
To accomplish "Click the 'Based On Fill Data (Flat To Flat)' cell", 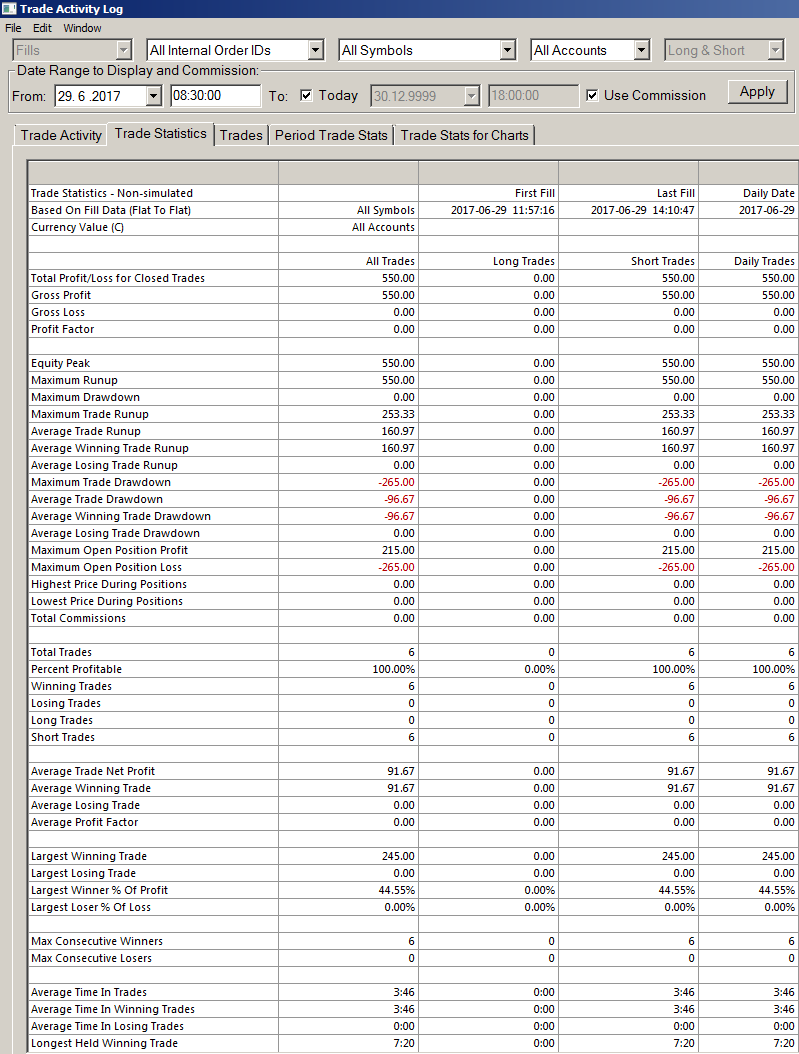I will tap(111, 210).
